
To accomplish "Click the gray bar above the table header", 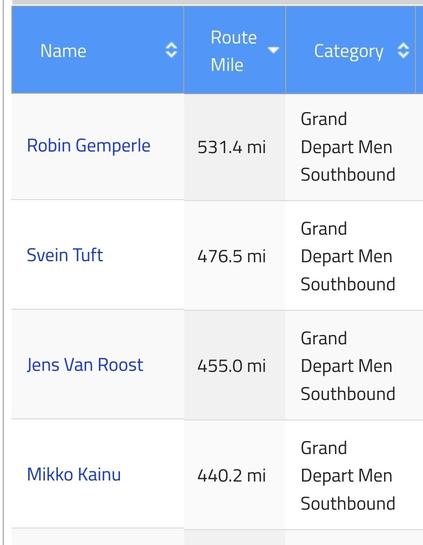I will [217, 2].
